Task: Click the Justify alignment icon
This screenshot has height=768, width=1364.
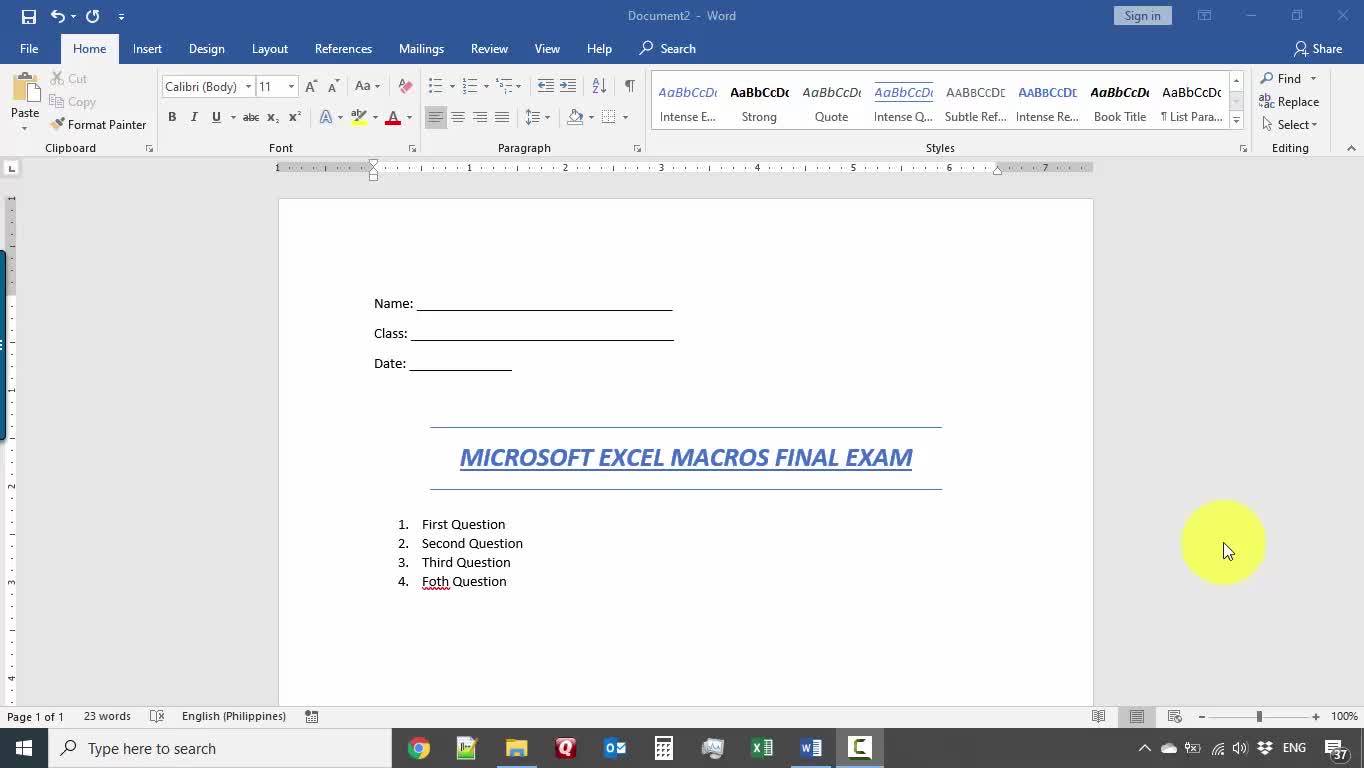Action: point(502,118)
